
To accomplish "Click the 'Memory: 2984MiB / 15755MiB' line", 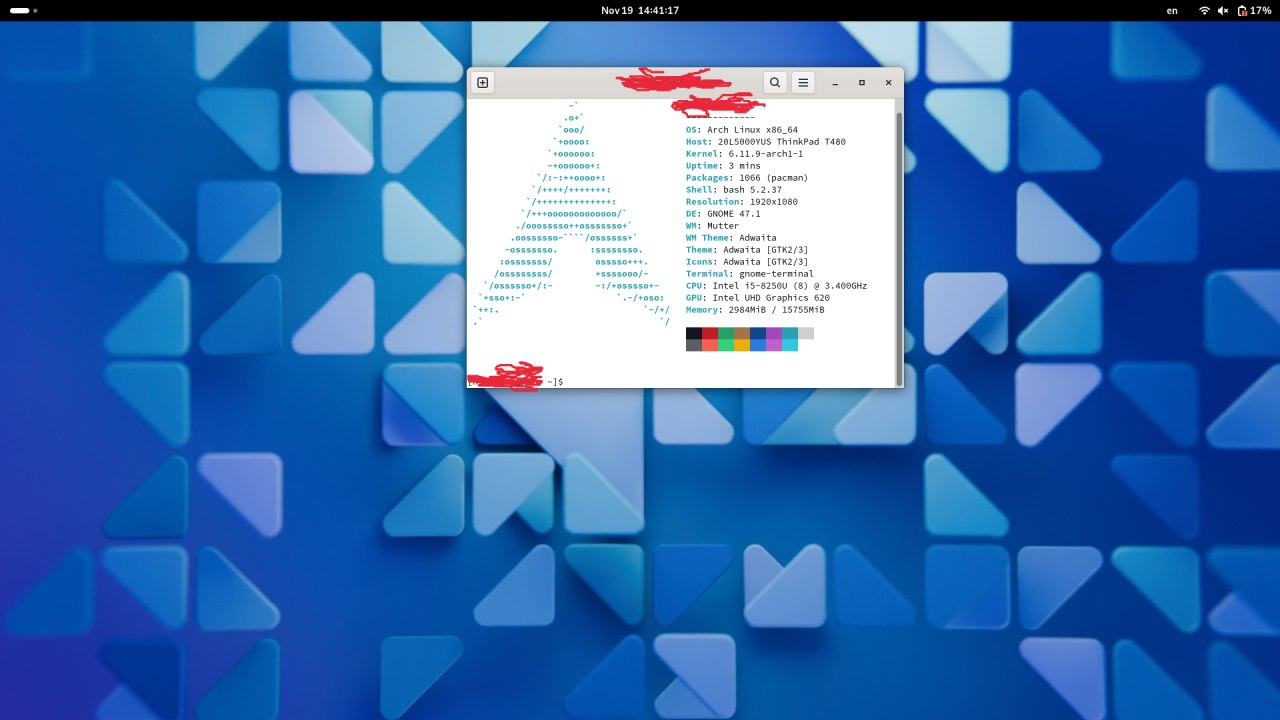I will (x=755, y=310).
